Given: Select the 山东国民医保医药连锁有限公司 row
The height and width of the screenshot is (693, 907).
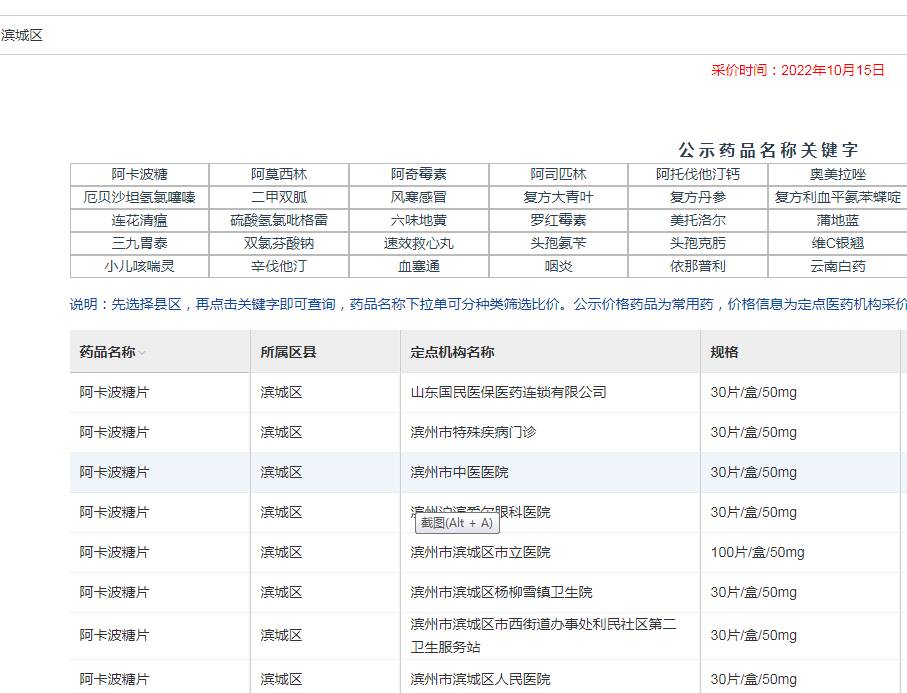Looking at the screenshot, I should point(508,392).
